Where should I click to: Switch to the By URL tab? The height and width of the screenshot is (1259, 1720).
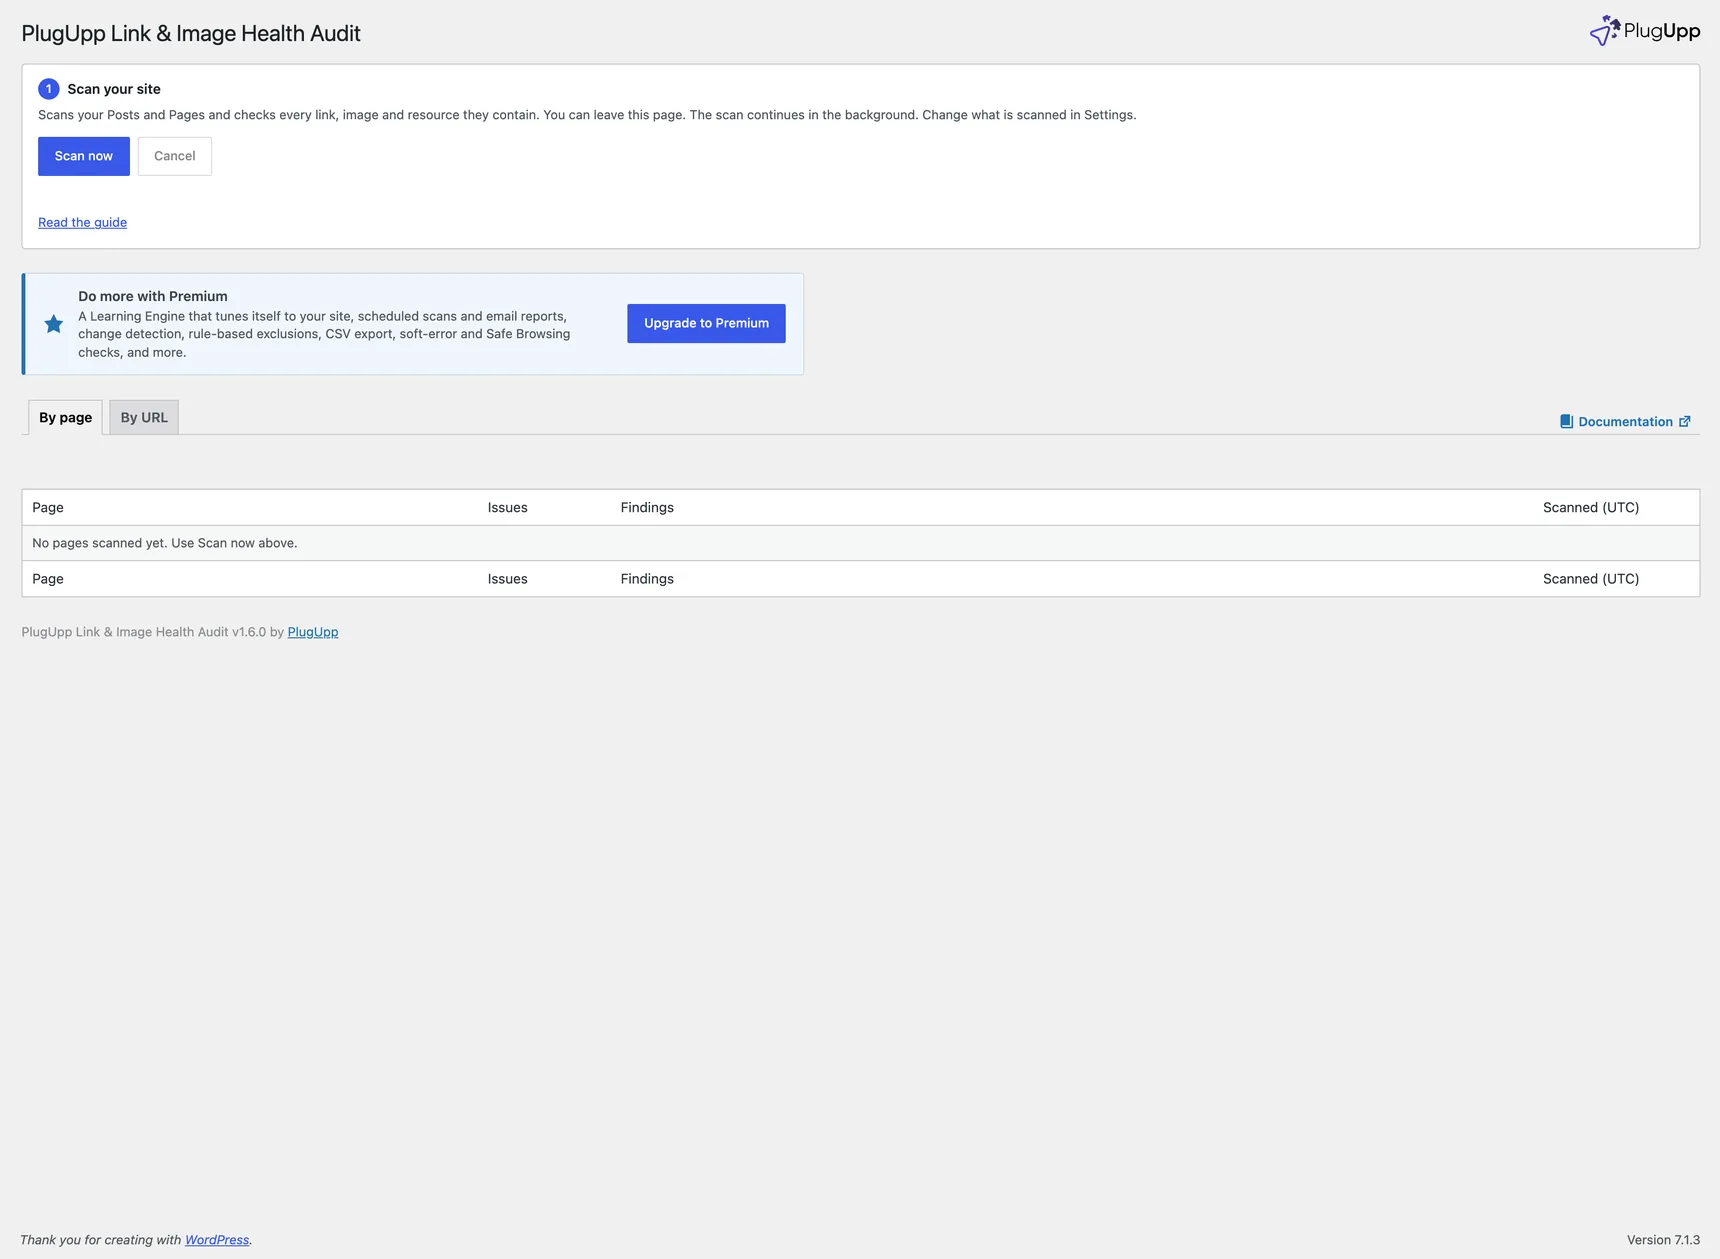(144, 417)
